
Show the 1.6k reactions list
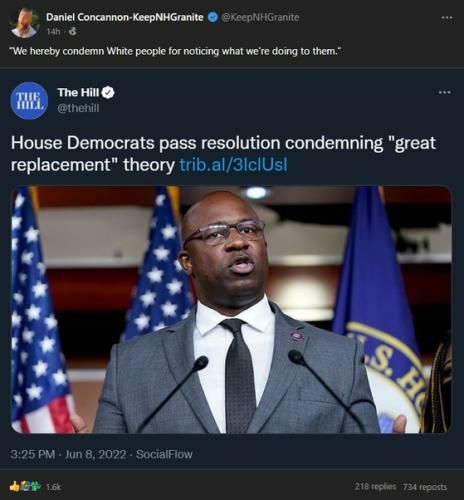(x=53, y=487)
